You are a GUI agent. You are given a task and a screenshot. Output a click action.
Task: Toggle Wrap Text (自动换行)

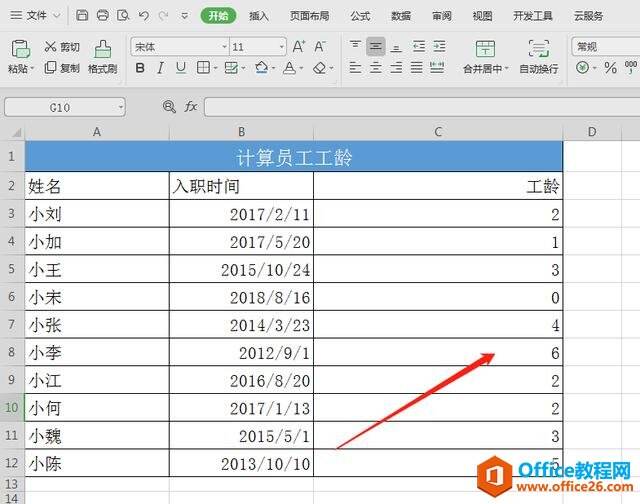point(538,57)
